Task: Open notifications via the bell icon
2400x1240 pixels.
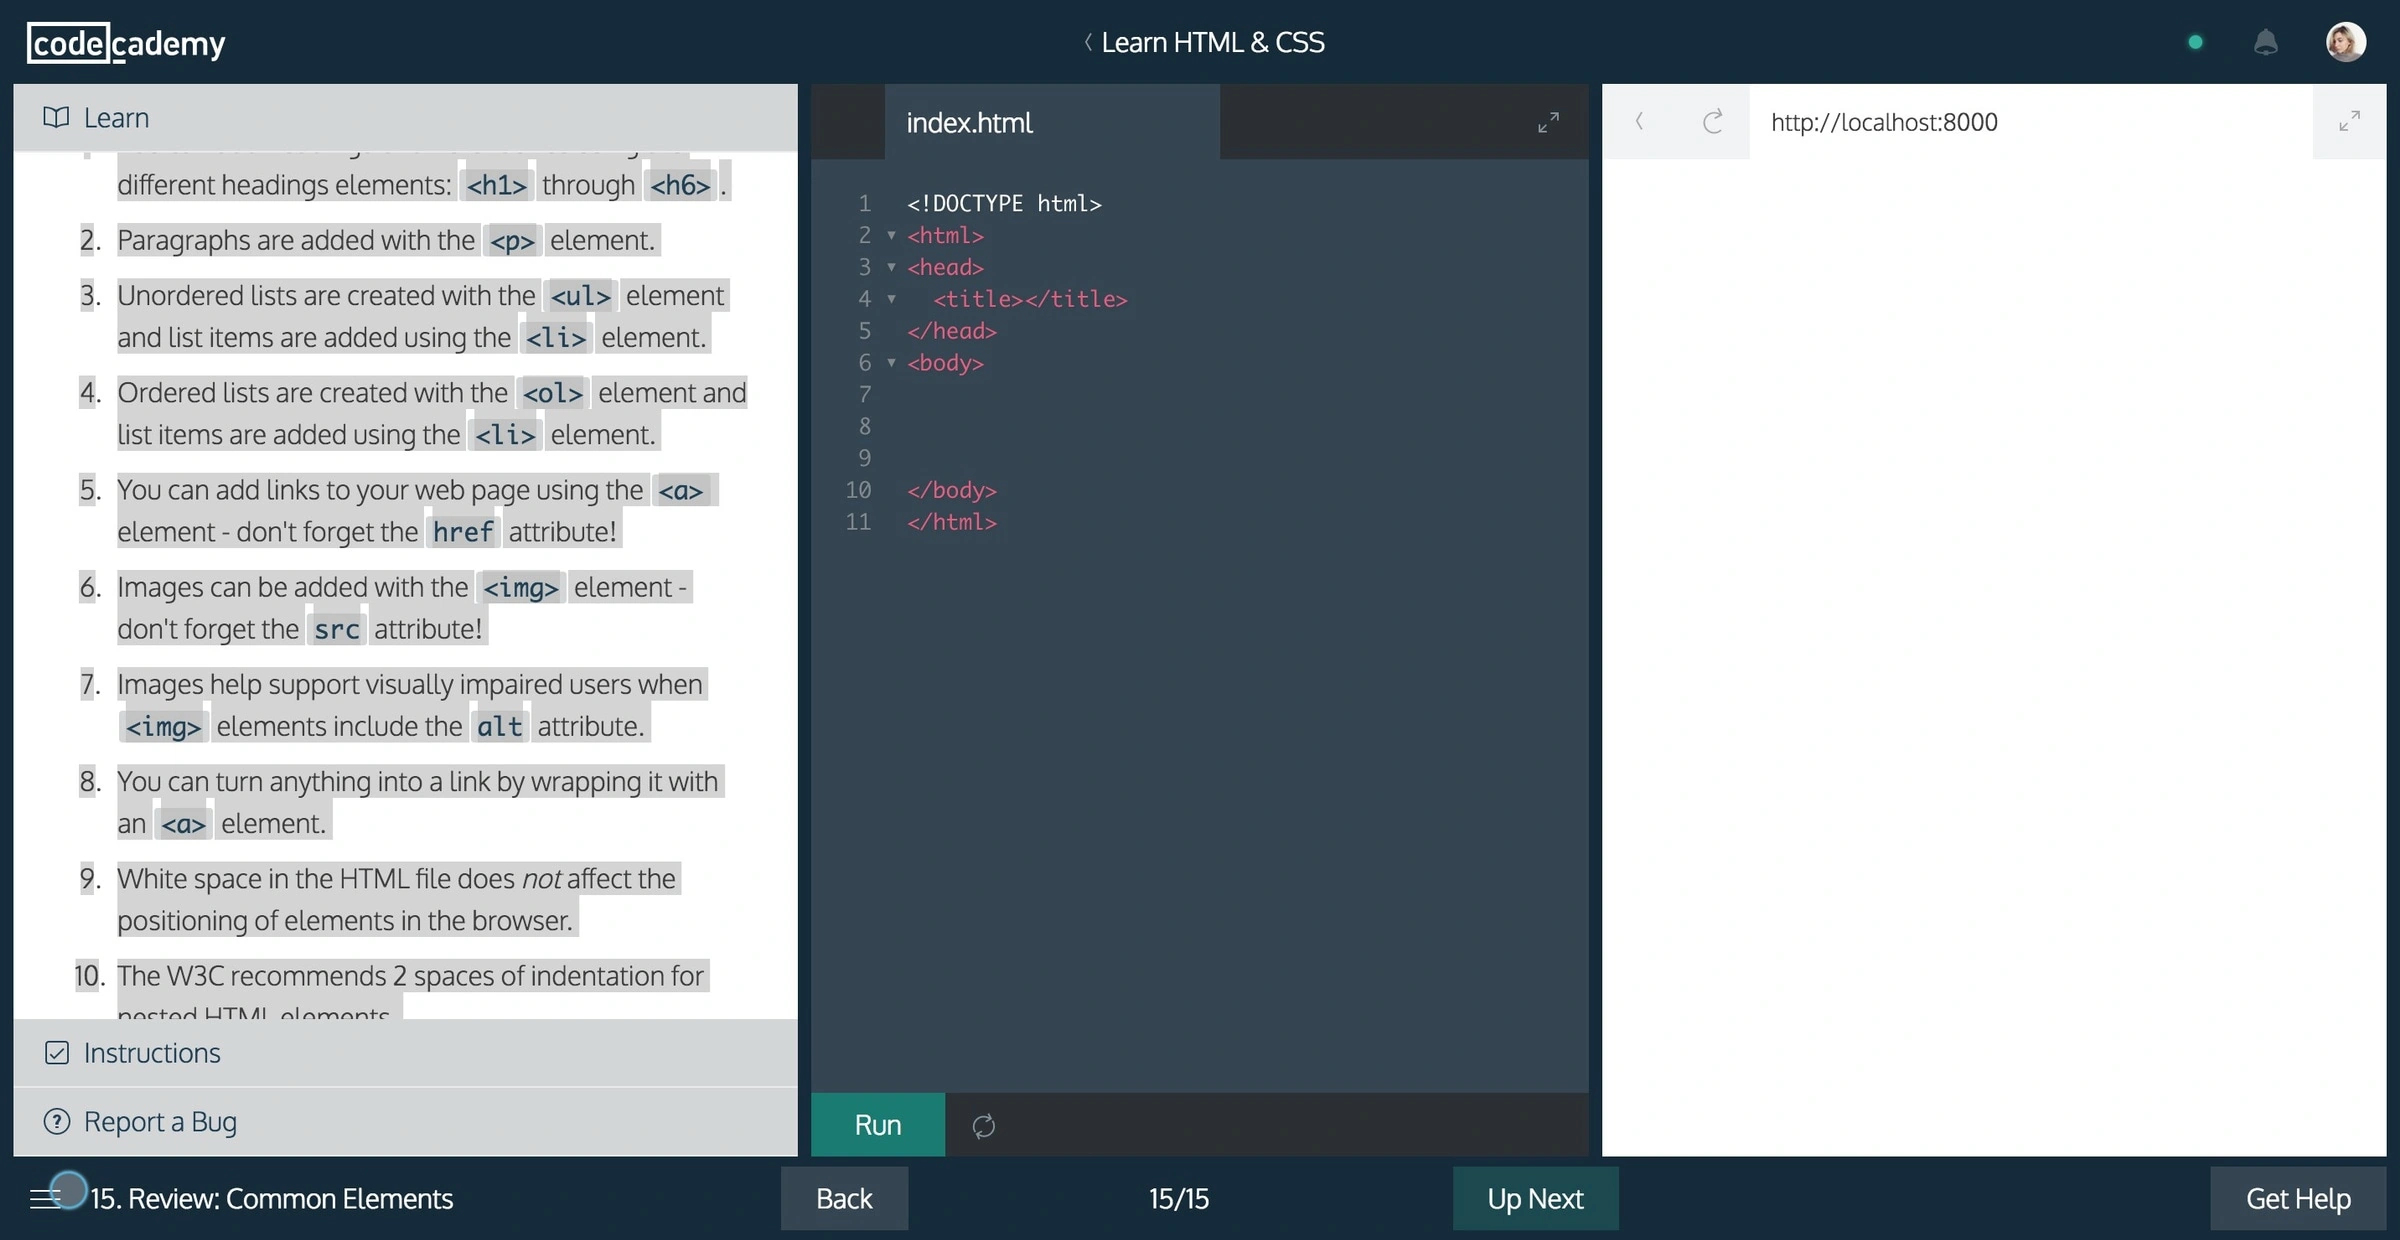Action: (x=2266, y=42)
